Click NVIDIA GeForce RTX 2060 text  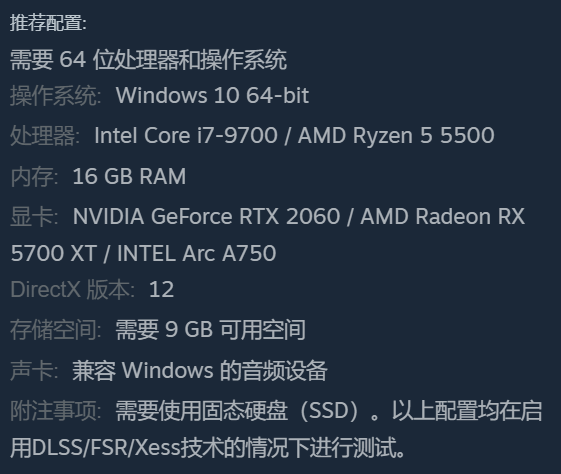tap(206, 216)
